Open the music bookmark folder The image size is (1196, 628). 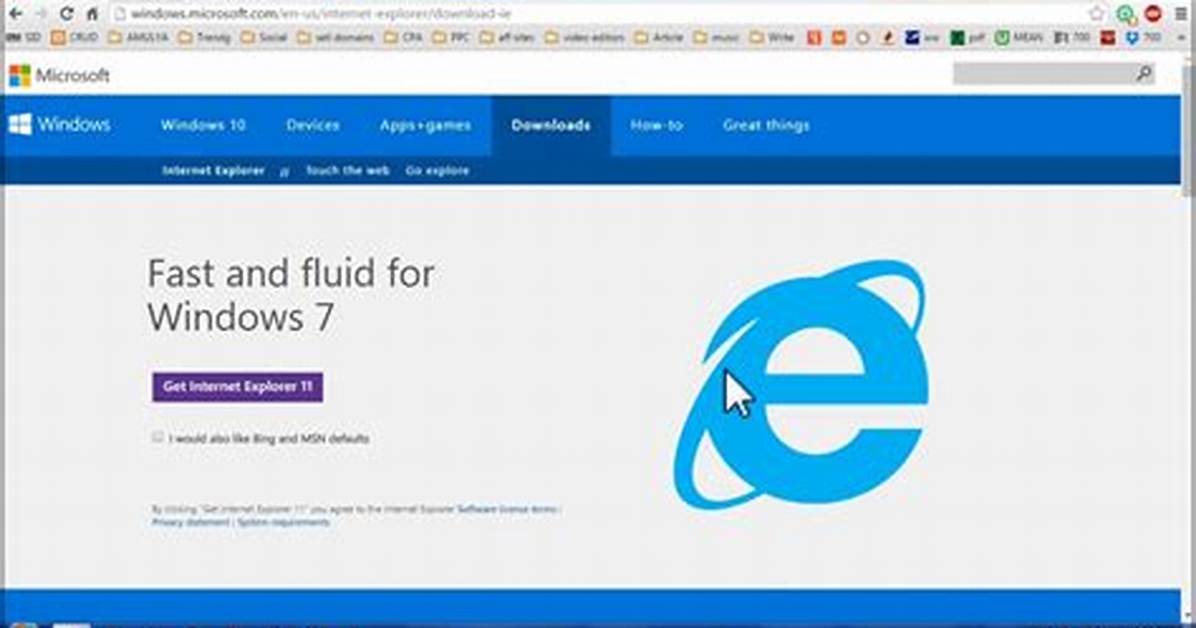(717, 37)
